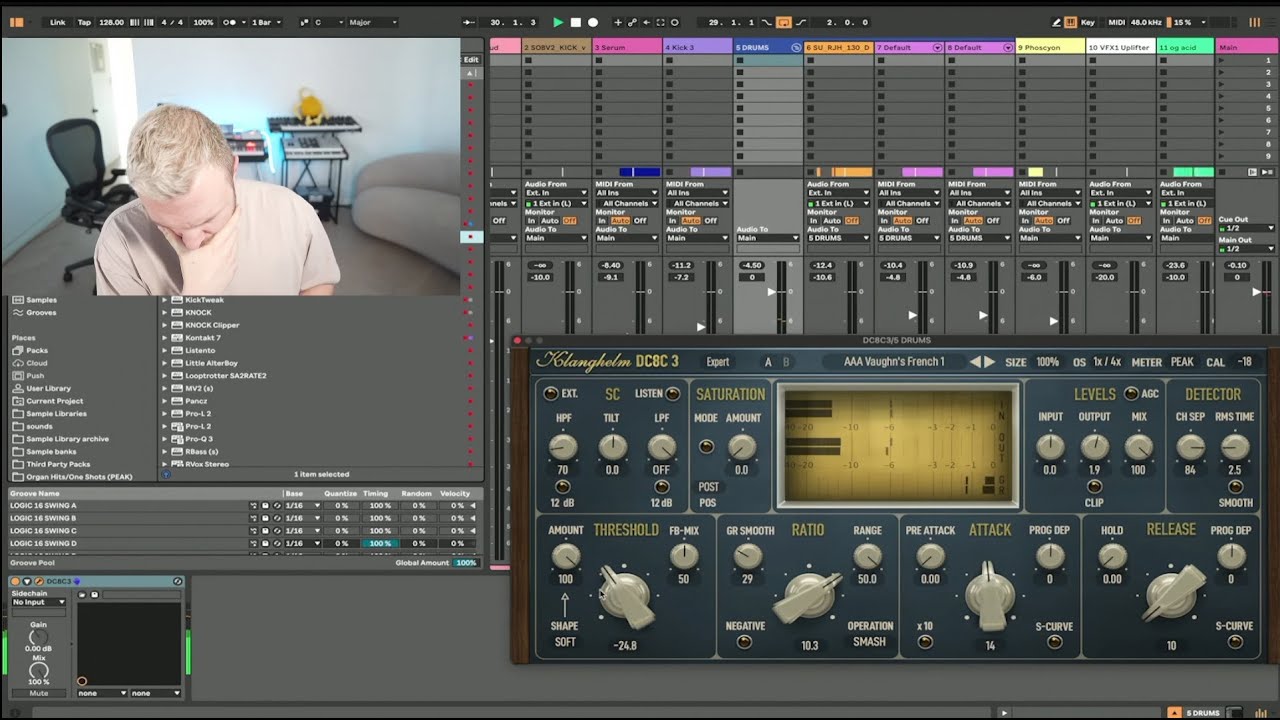Screen dimensions: 1280x720
Task: Select the 3 Serum track header
Action: coord(627,47)
